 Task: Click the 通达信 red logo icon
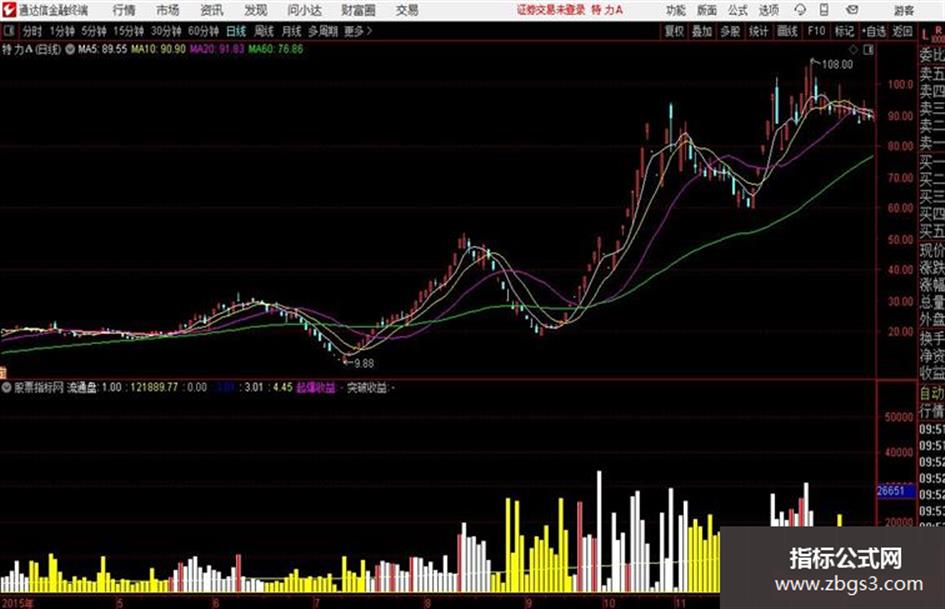point(9,10)
